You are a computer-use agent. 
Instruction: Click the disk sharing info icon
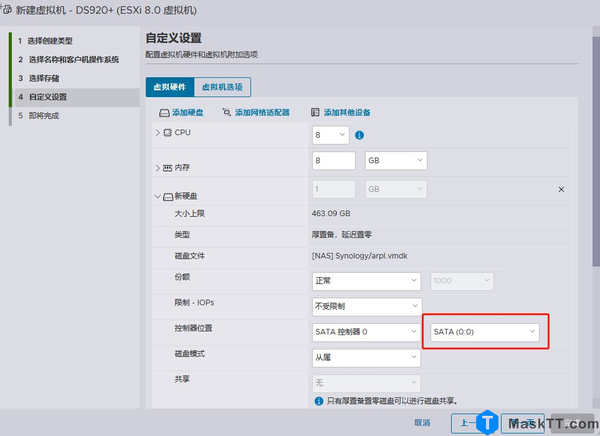point(319,401)
